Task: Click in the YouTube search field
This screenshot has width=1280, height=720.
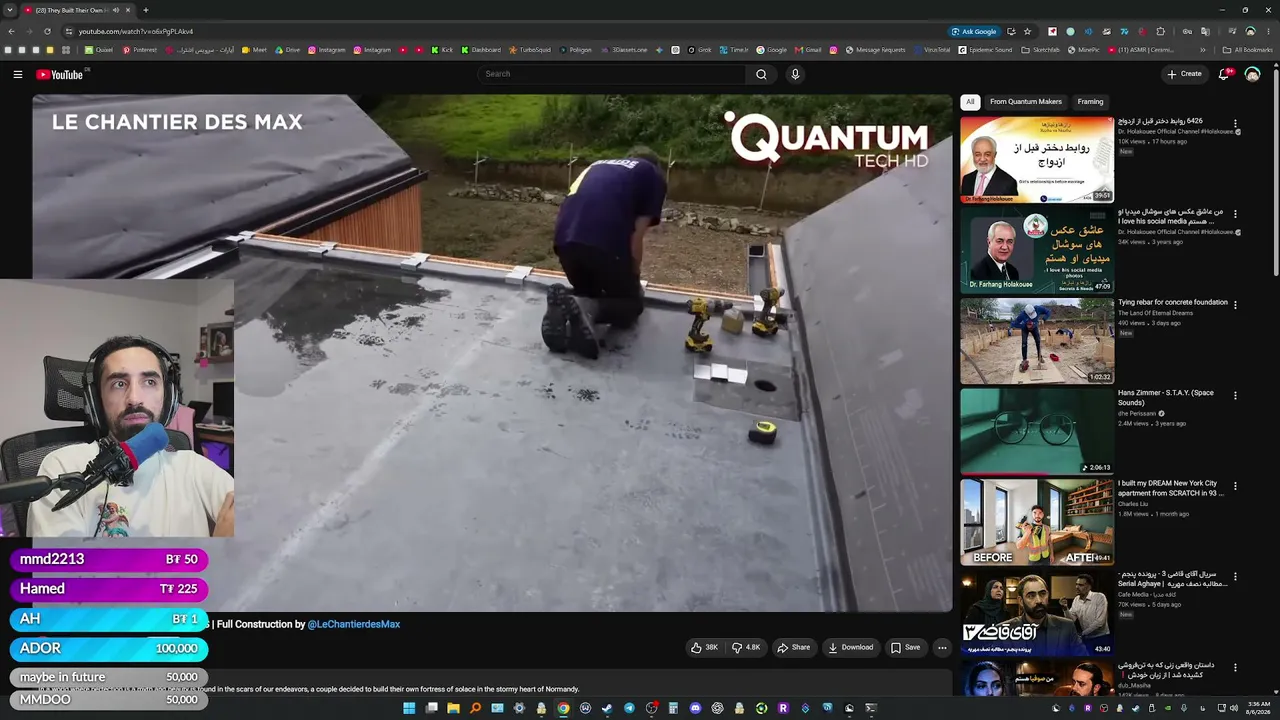Action: click(611, 74)
